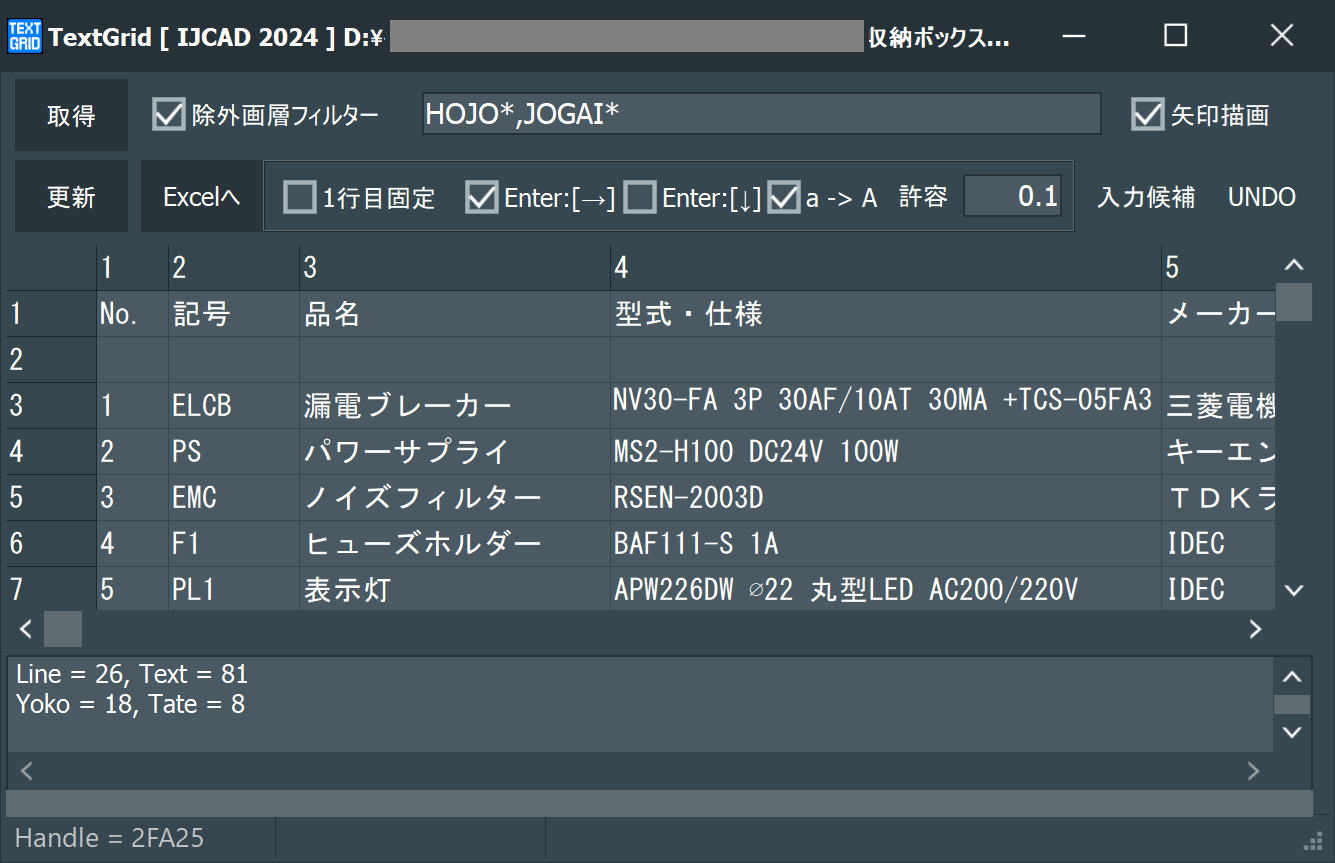
Task: Click the 取得 button
Action: click(71, 115)
